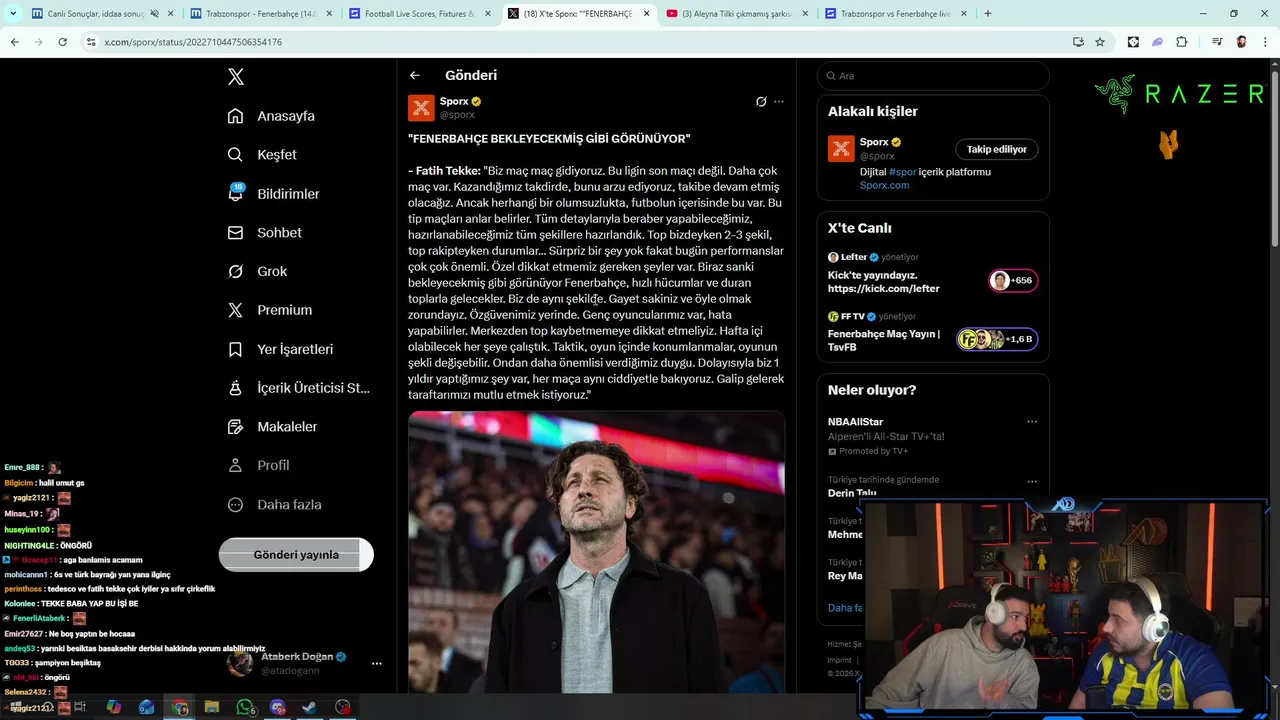The height and width of the screenshot is (720, 1280).
Task: Open WhatsApp in taskbar
Action: 245,707
